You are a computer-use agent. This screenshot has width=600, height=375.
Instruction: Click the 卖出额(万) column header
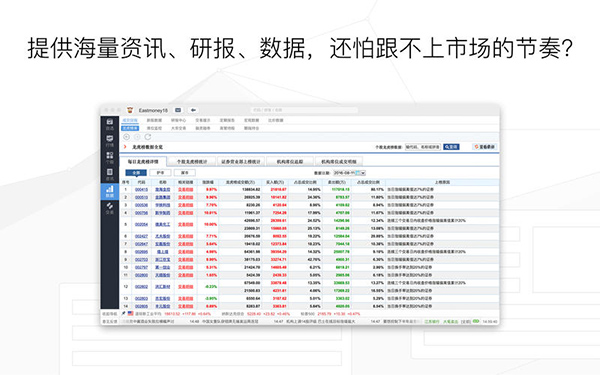coord(337,182)
